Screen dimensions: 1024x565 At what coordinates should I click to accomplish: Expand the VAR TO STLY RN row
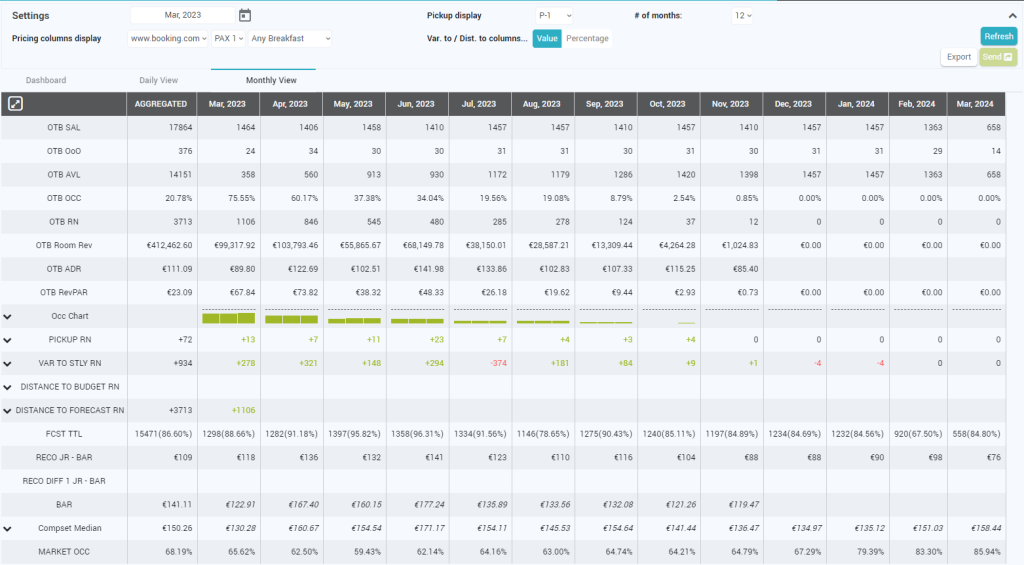pos(7,364)
